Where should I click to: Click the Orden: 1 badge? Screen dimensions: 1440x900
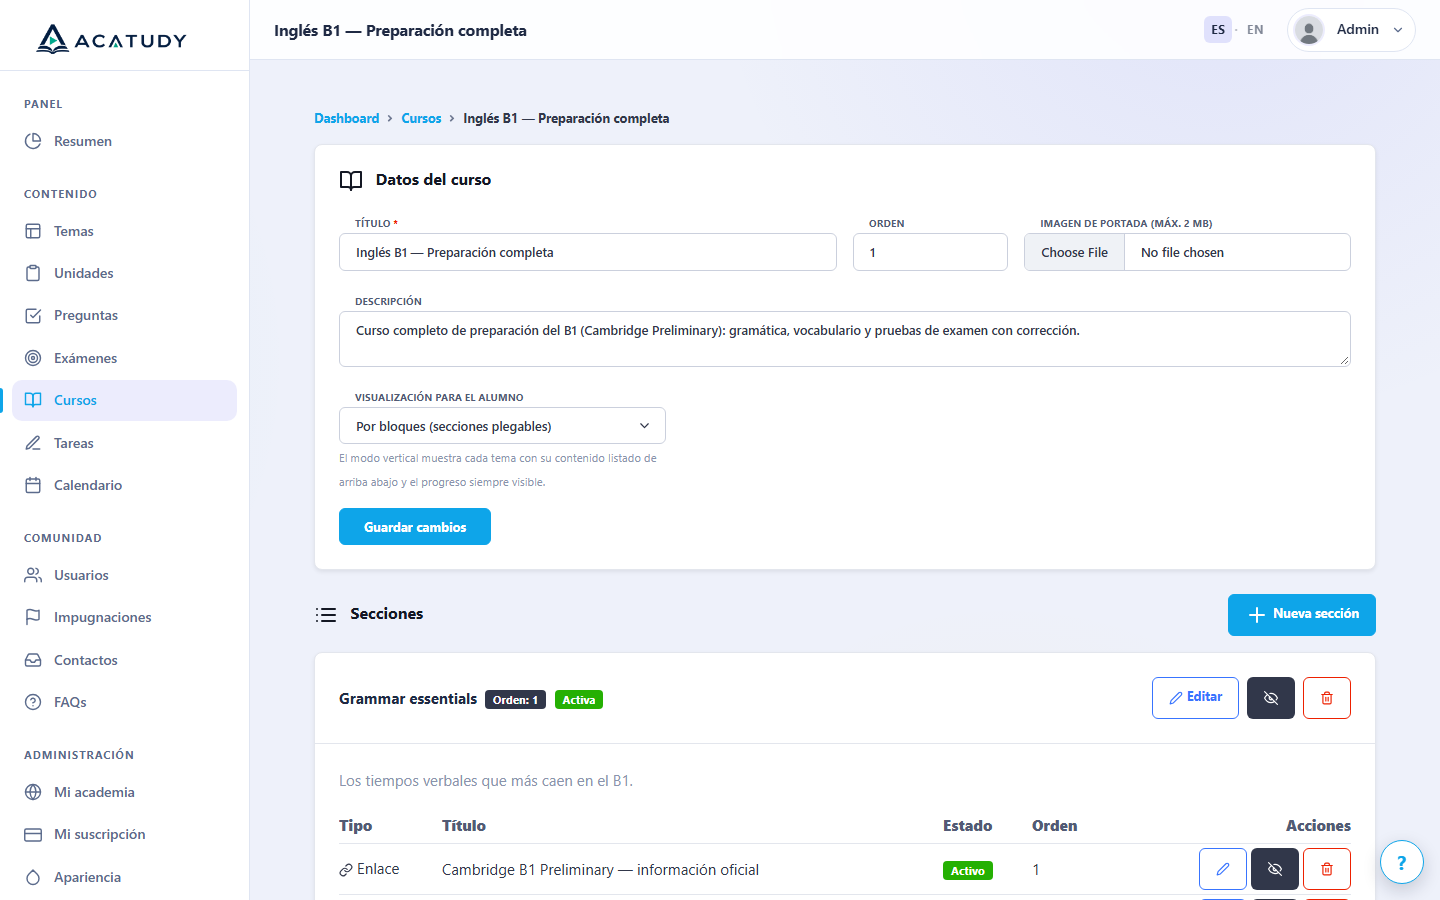click(515, 700)
